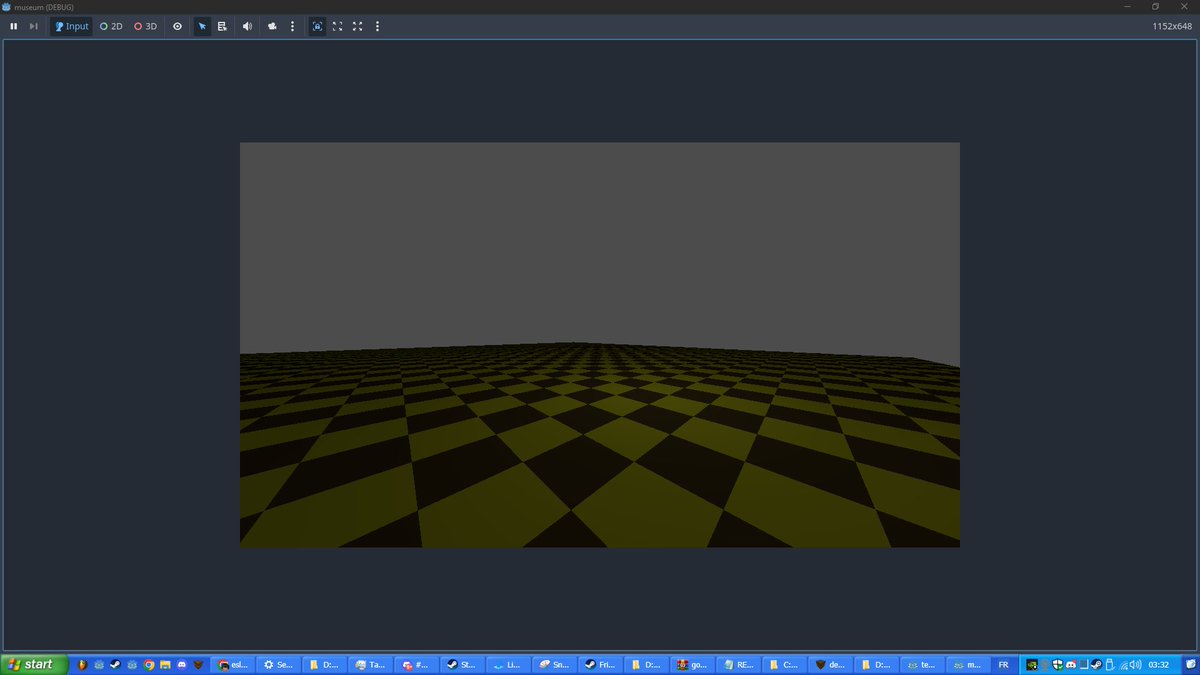Open the 'te...' Godot taskbar window

921,664
